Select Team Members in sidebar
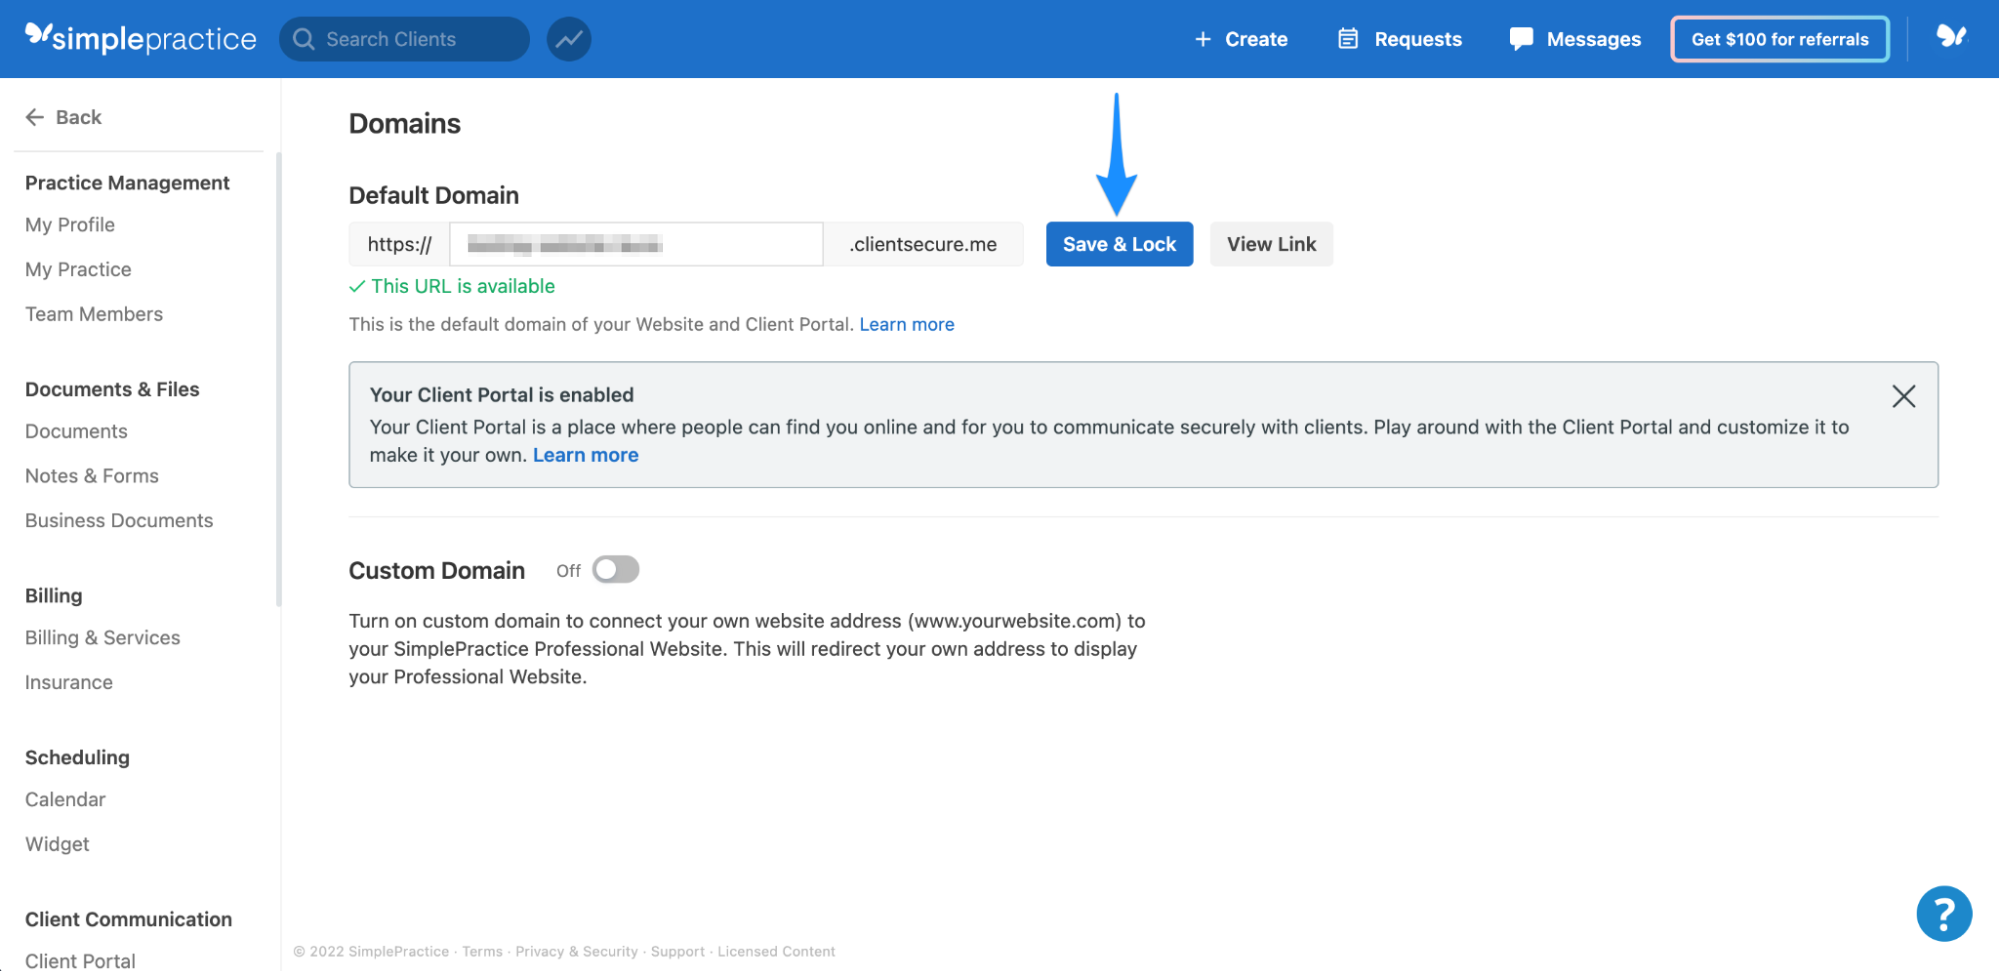The image size is (1999, 972). pos(94,314)
